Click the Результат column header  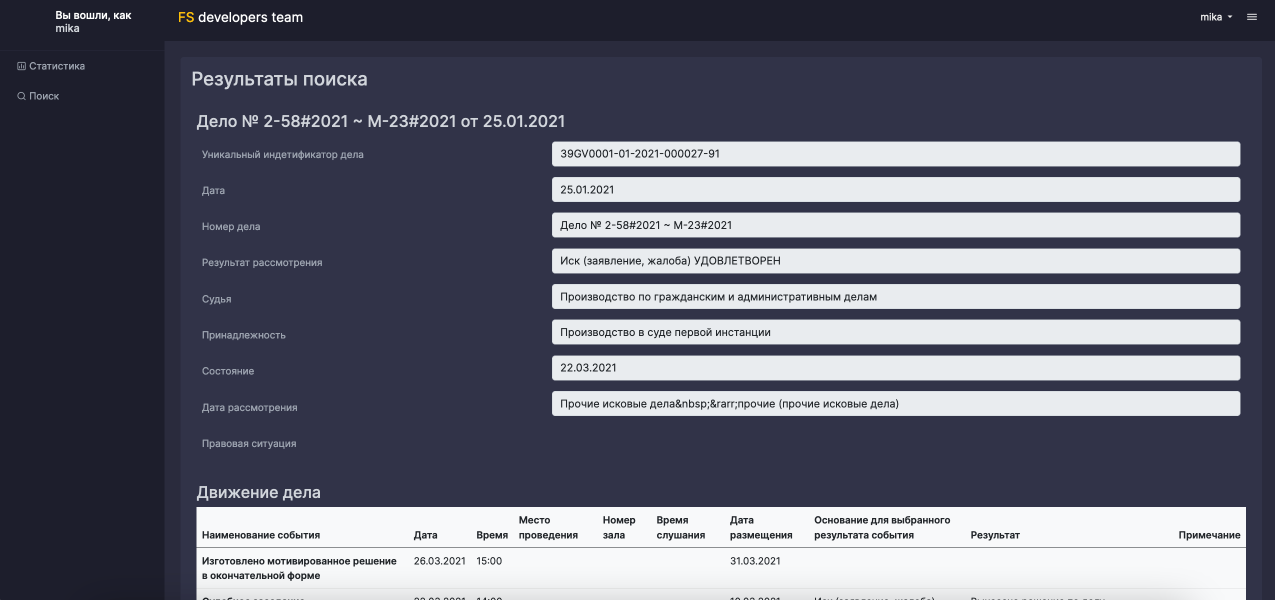point(995,535)
